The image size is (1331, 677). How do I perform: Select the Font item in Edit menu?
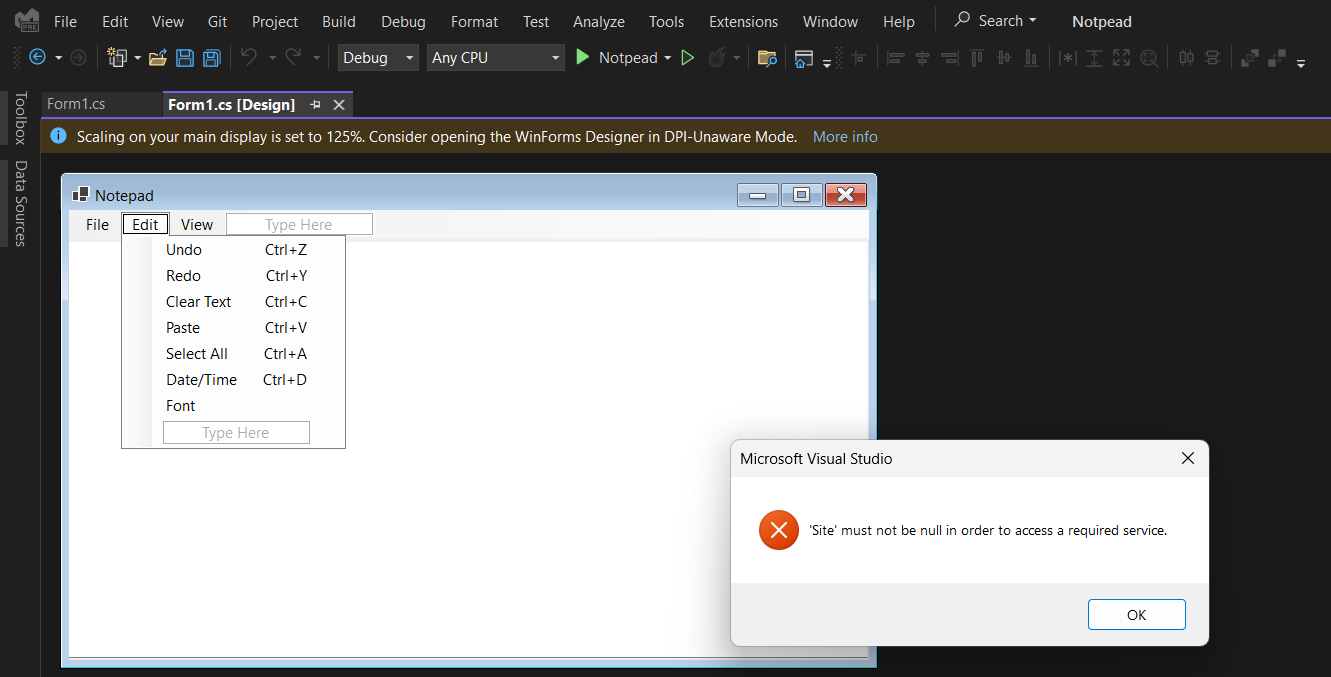click(x=234, y=406)
